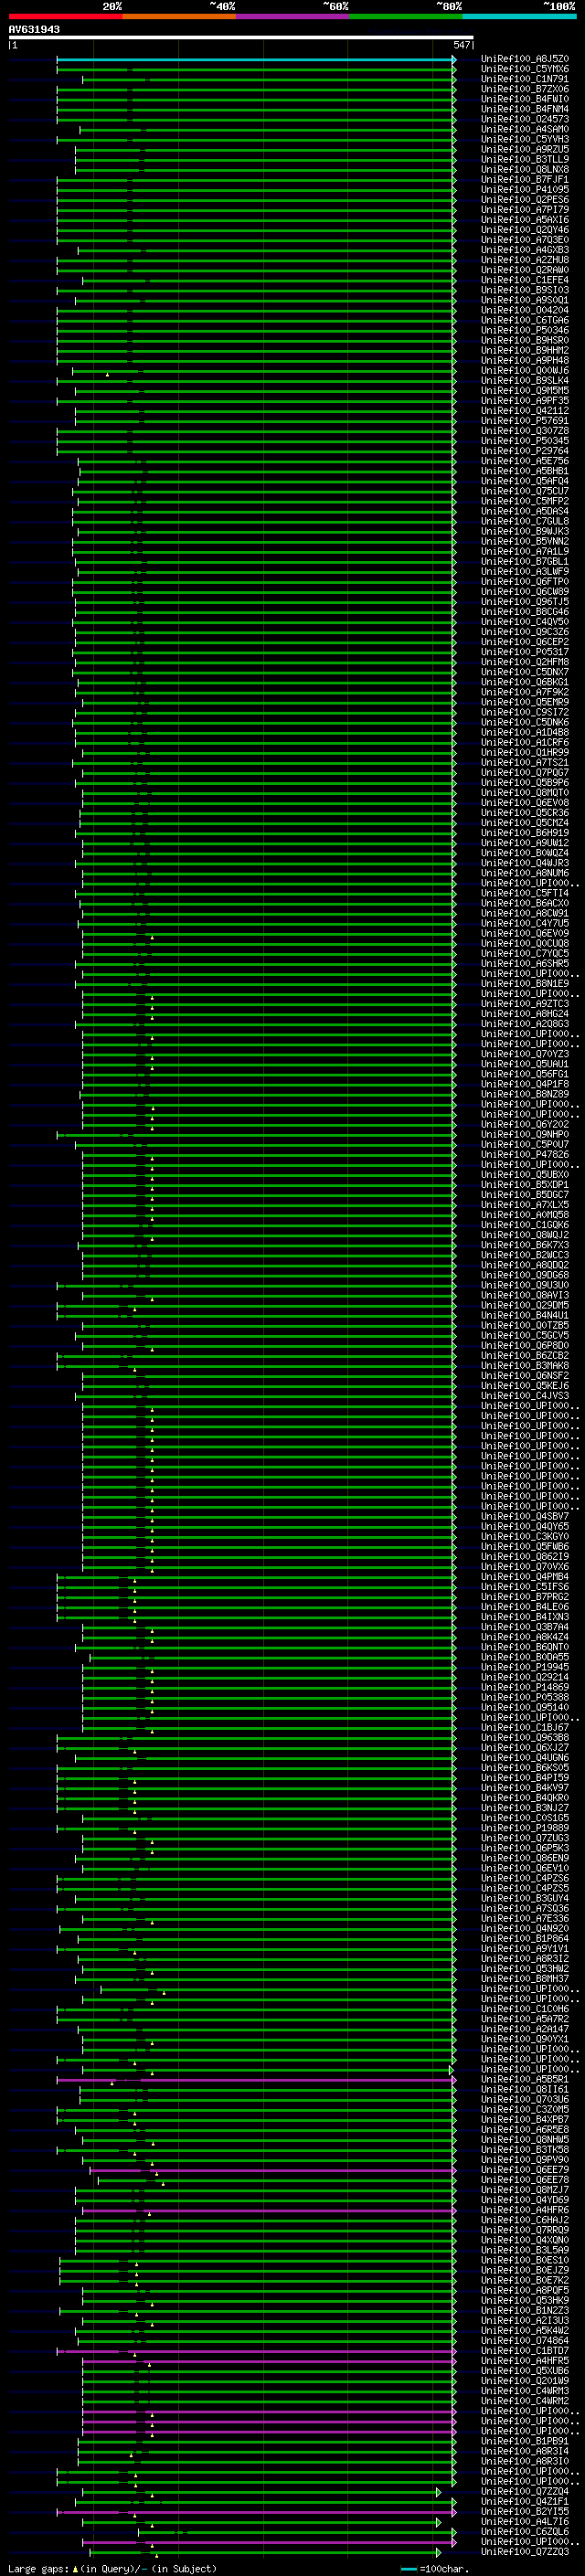Click UniRef100_Q5FWB6 entry
Viewport: 585px width, 2576px height.
(525, 1546)
